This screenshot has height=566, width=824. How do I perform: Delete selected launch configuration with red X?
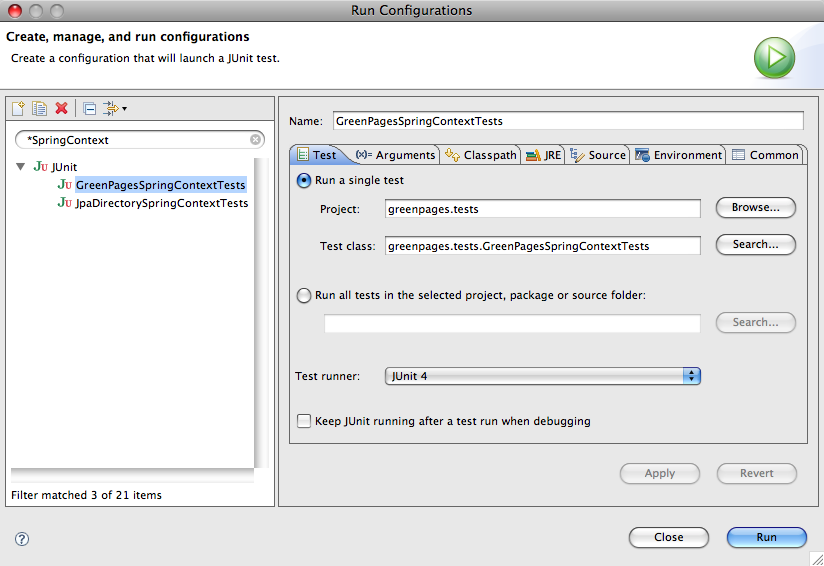(x=62, y=108)
